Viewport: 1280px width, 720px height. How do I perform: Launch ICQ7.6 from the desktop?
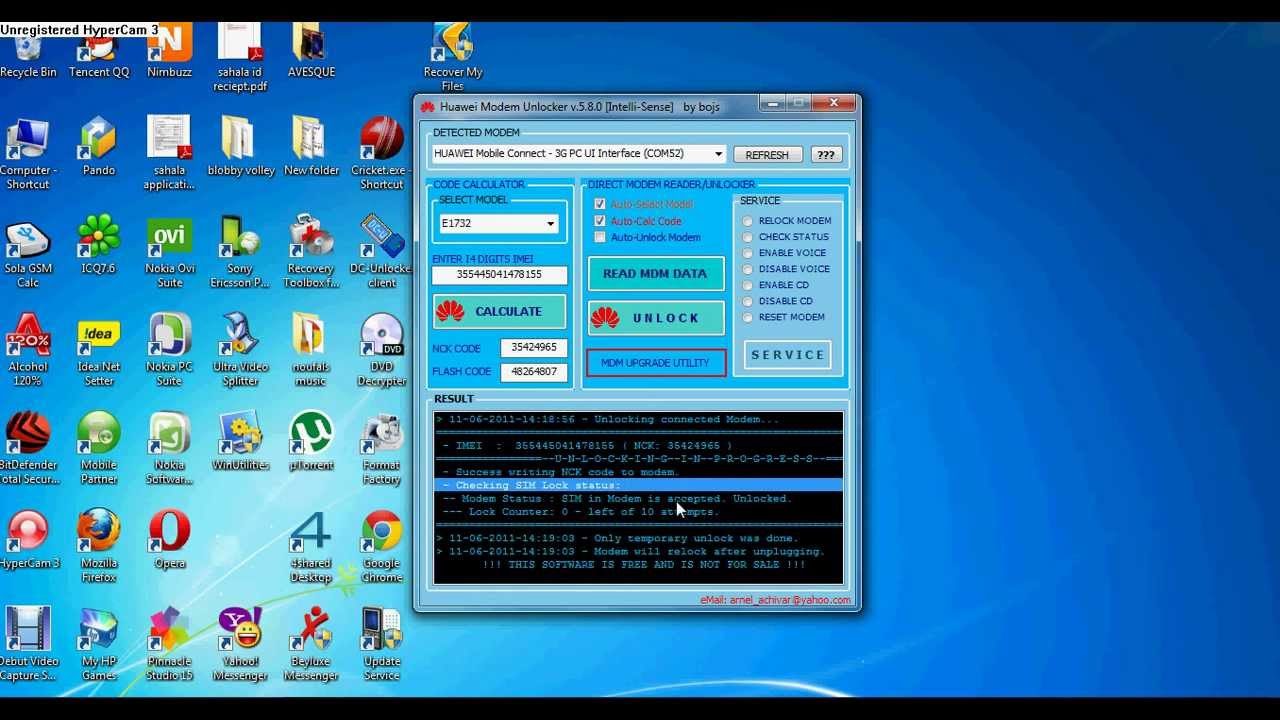click(x=99, y=244)
